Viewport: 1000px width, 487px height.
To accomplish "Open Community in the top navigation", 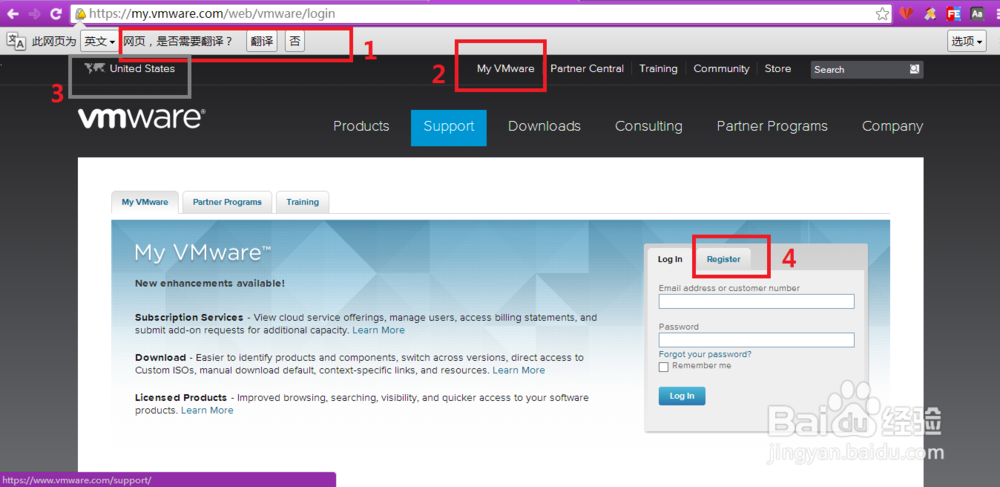I will click(x=721, y=68).
